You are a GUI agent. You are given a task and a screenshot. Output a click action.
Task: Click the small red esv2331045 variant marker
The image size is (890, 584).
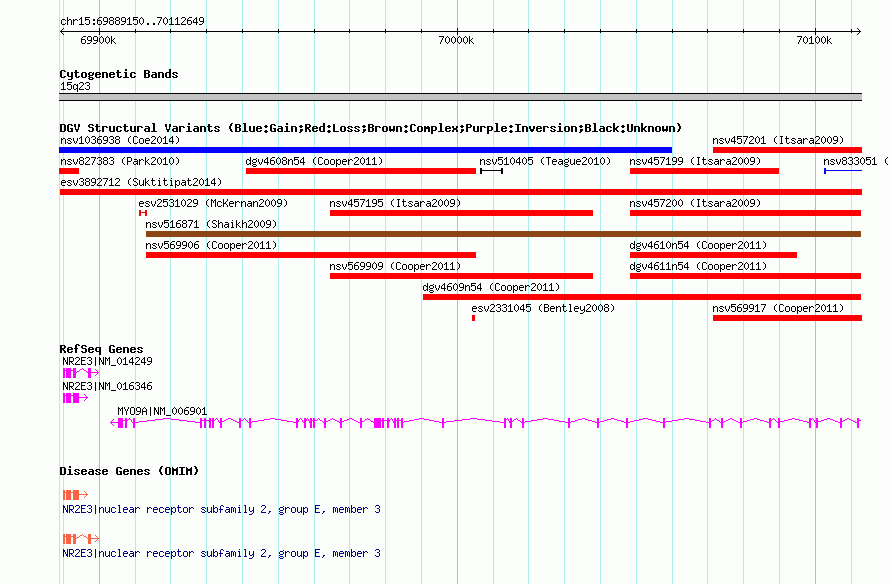473,318
